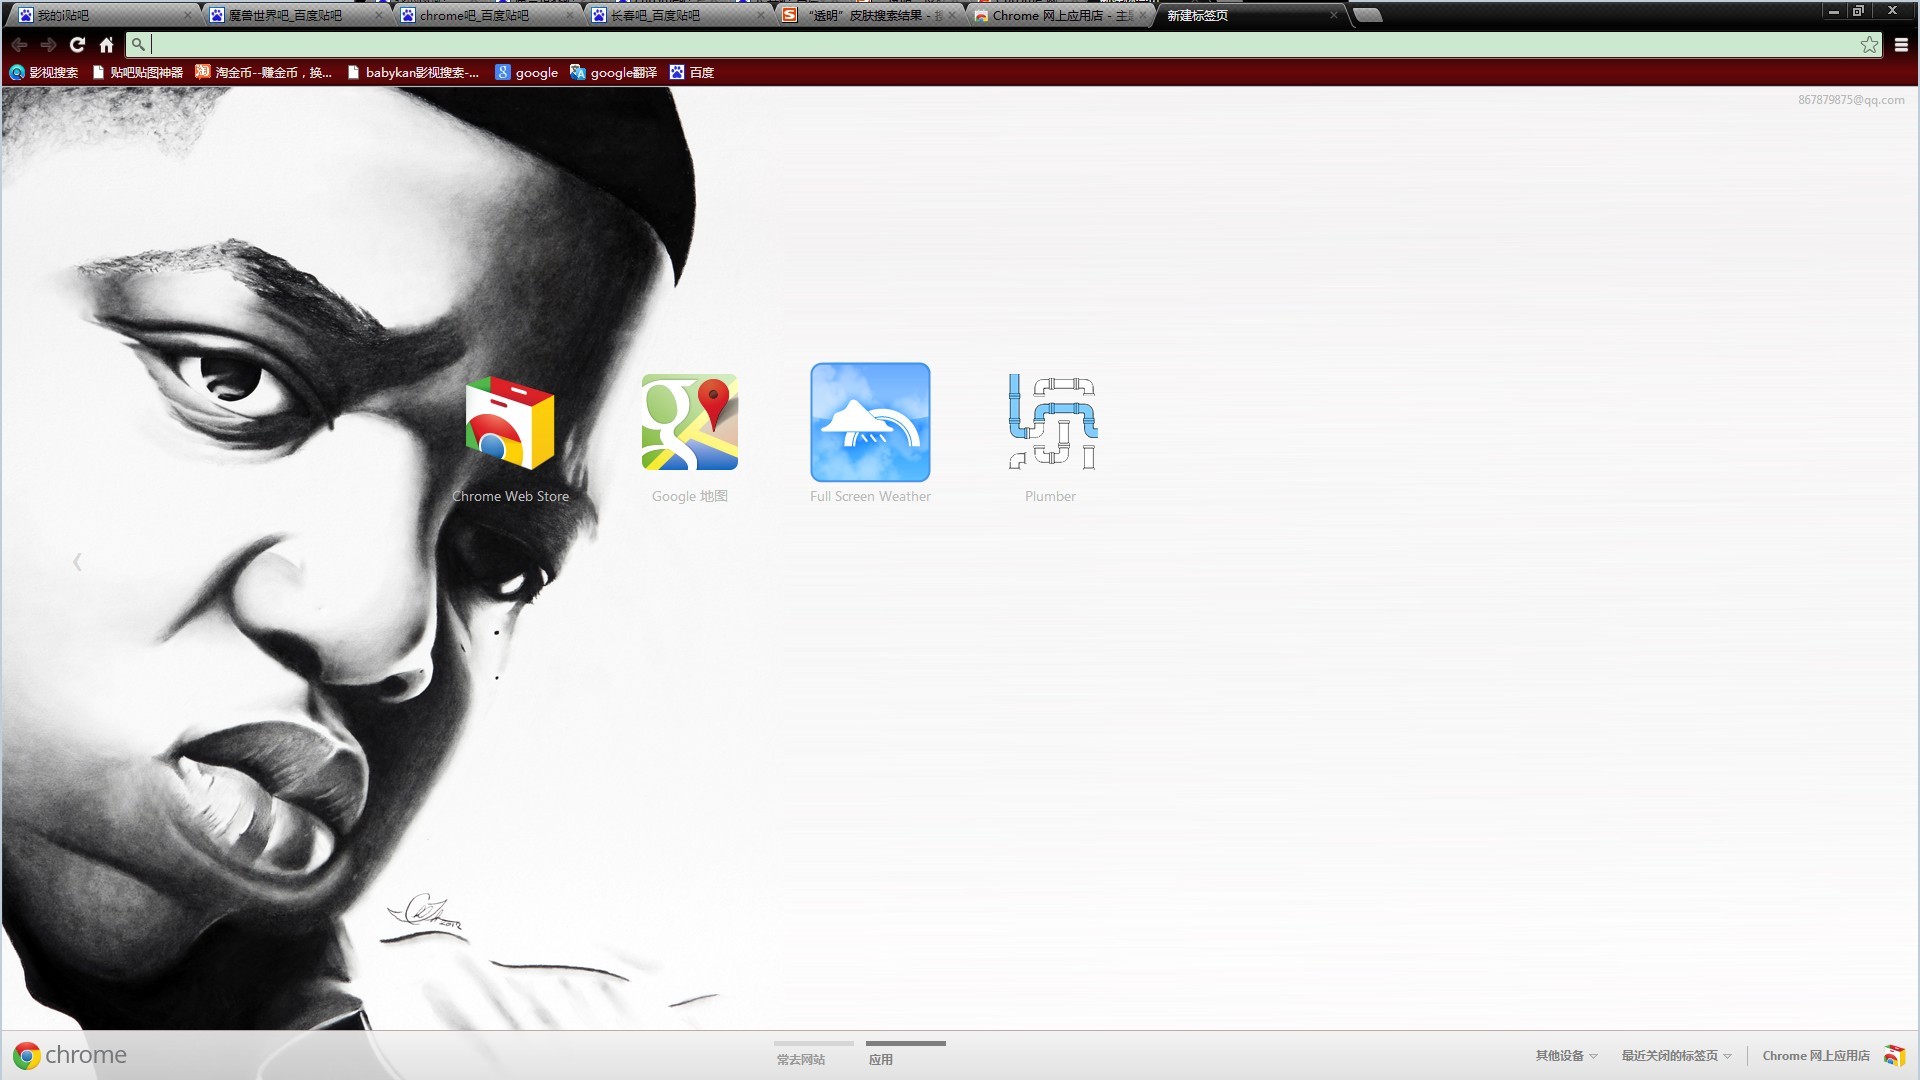Open the Chrome hamburger menu

tap(1901, 44)
